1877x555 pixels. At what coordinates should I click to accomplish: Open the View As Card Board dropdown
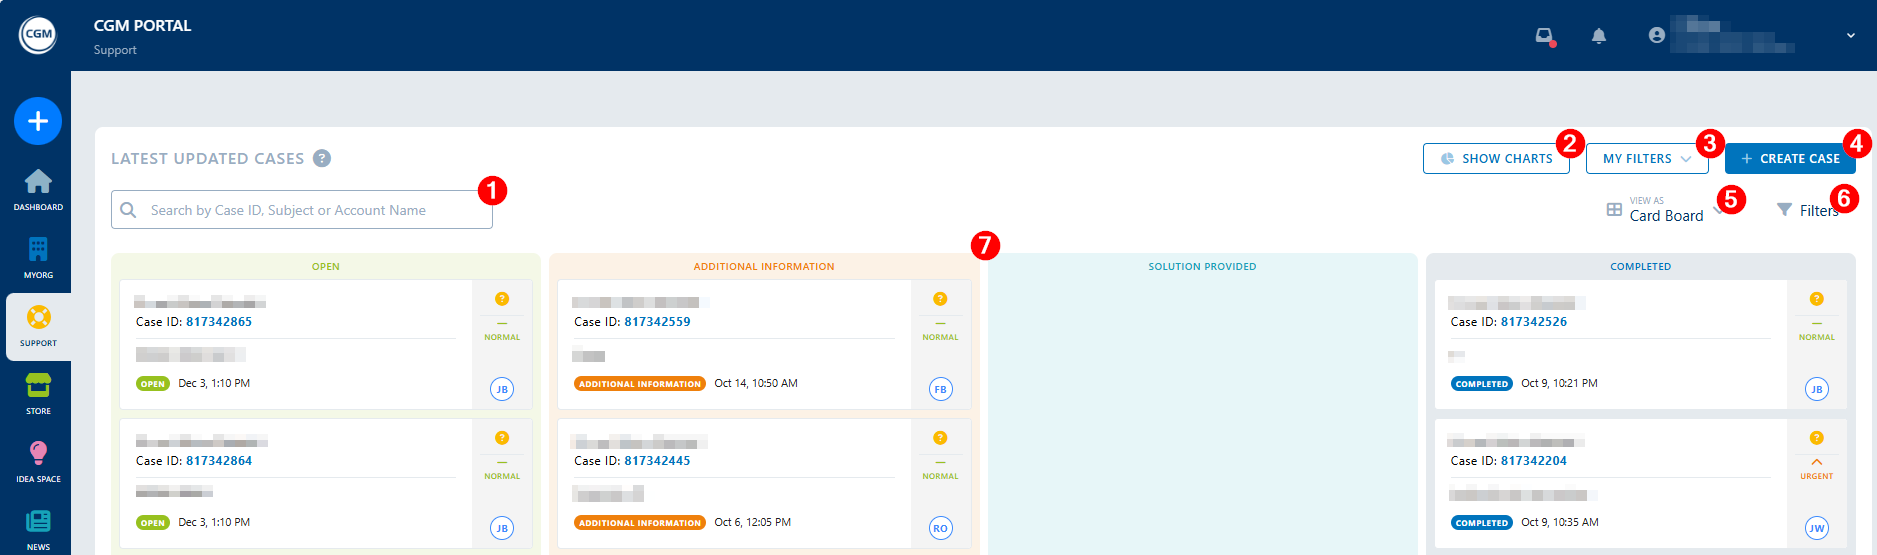[1664, 209]
